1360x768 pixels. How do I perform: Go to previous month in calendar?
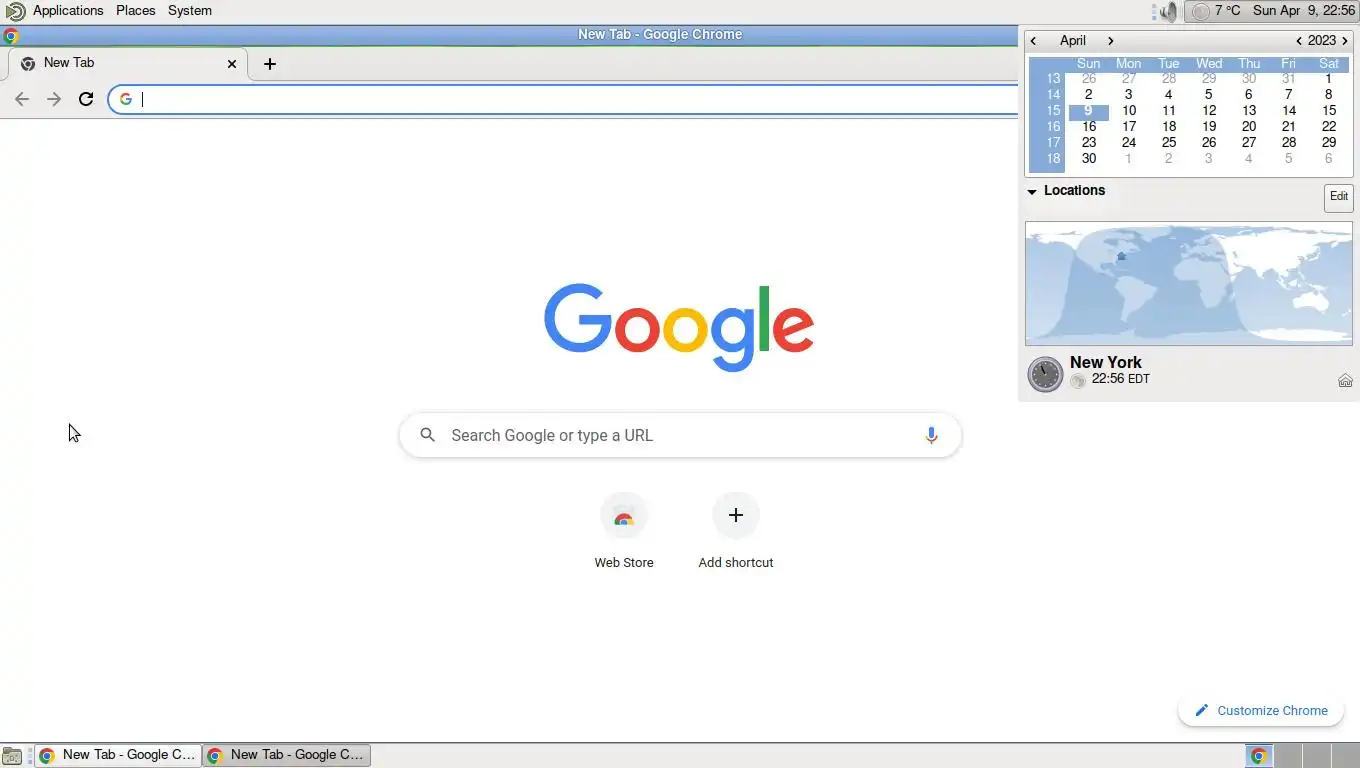pyautogui.click(x=1034, y=41)
